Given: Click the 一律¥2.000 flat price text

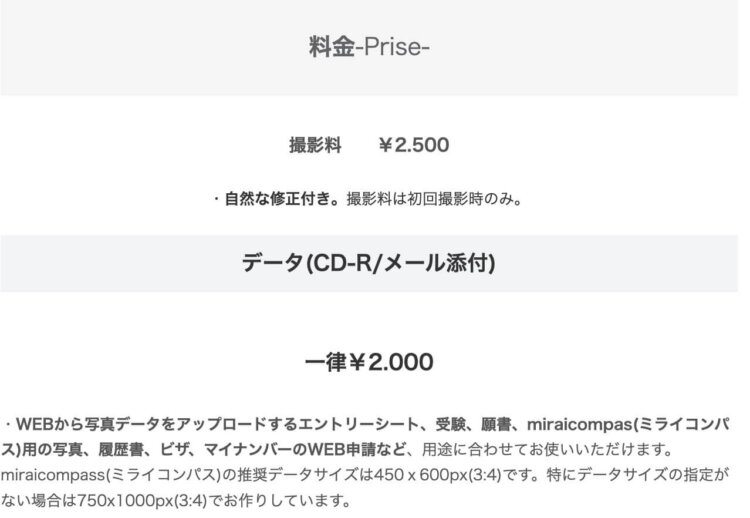Looking at the screenshot, I should point(369,362).
